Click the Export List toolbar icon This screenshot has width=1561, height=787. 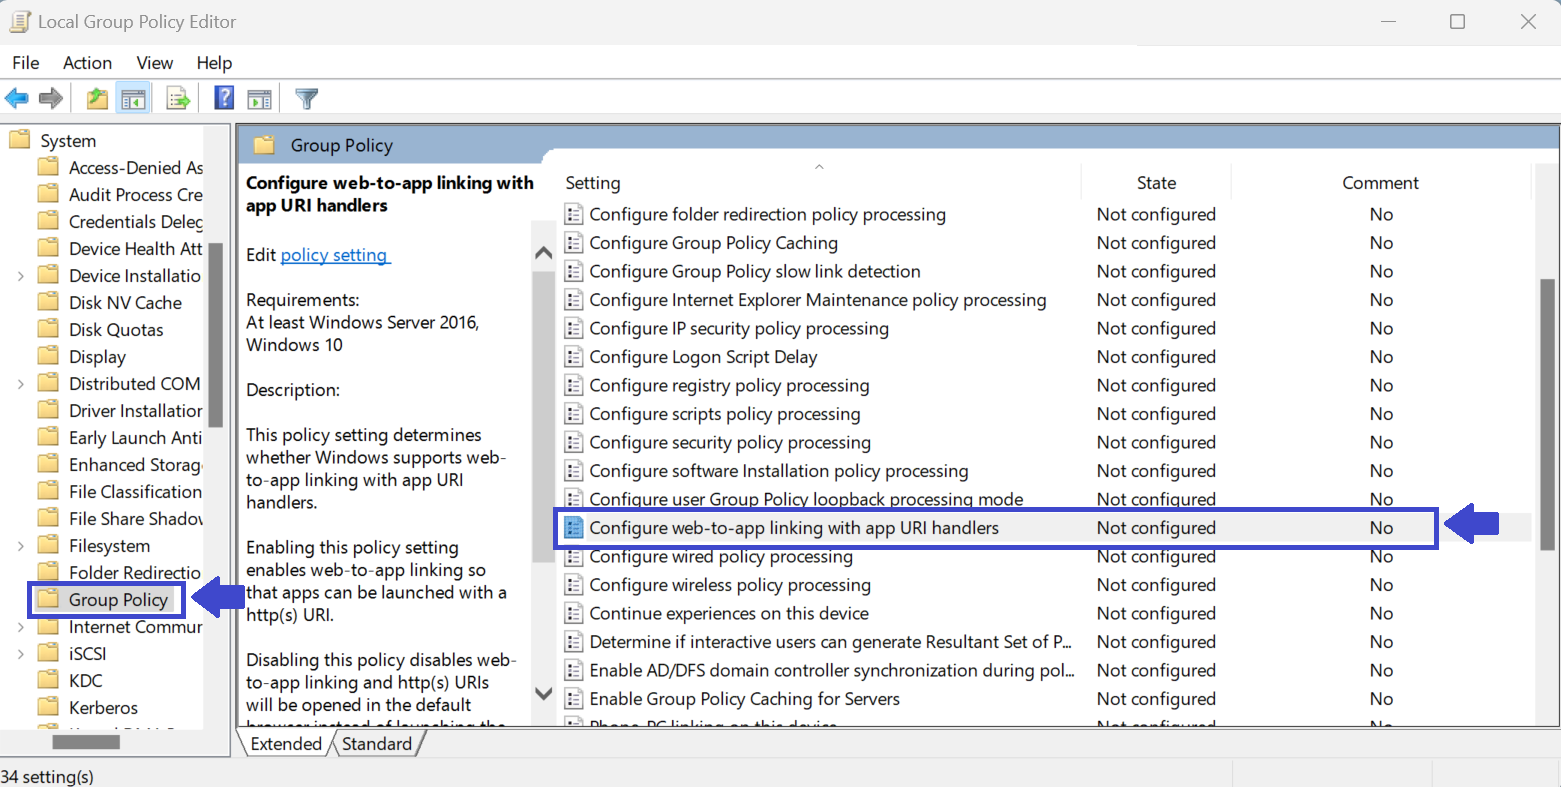coord(178,98)
